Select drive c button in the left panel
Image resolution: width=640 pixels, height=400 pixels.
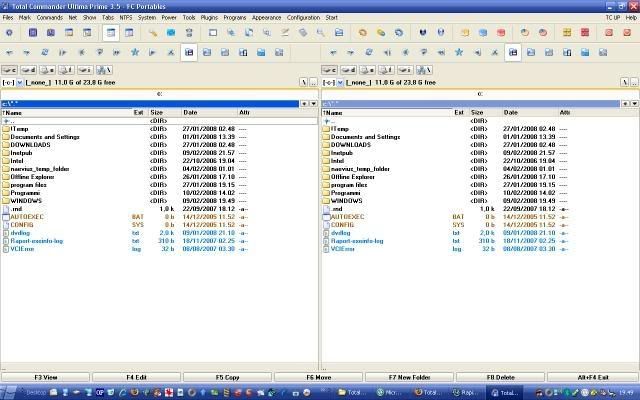click(9, 70)
